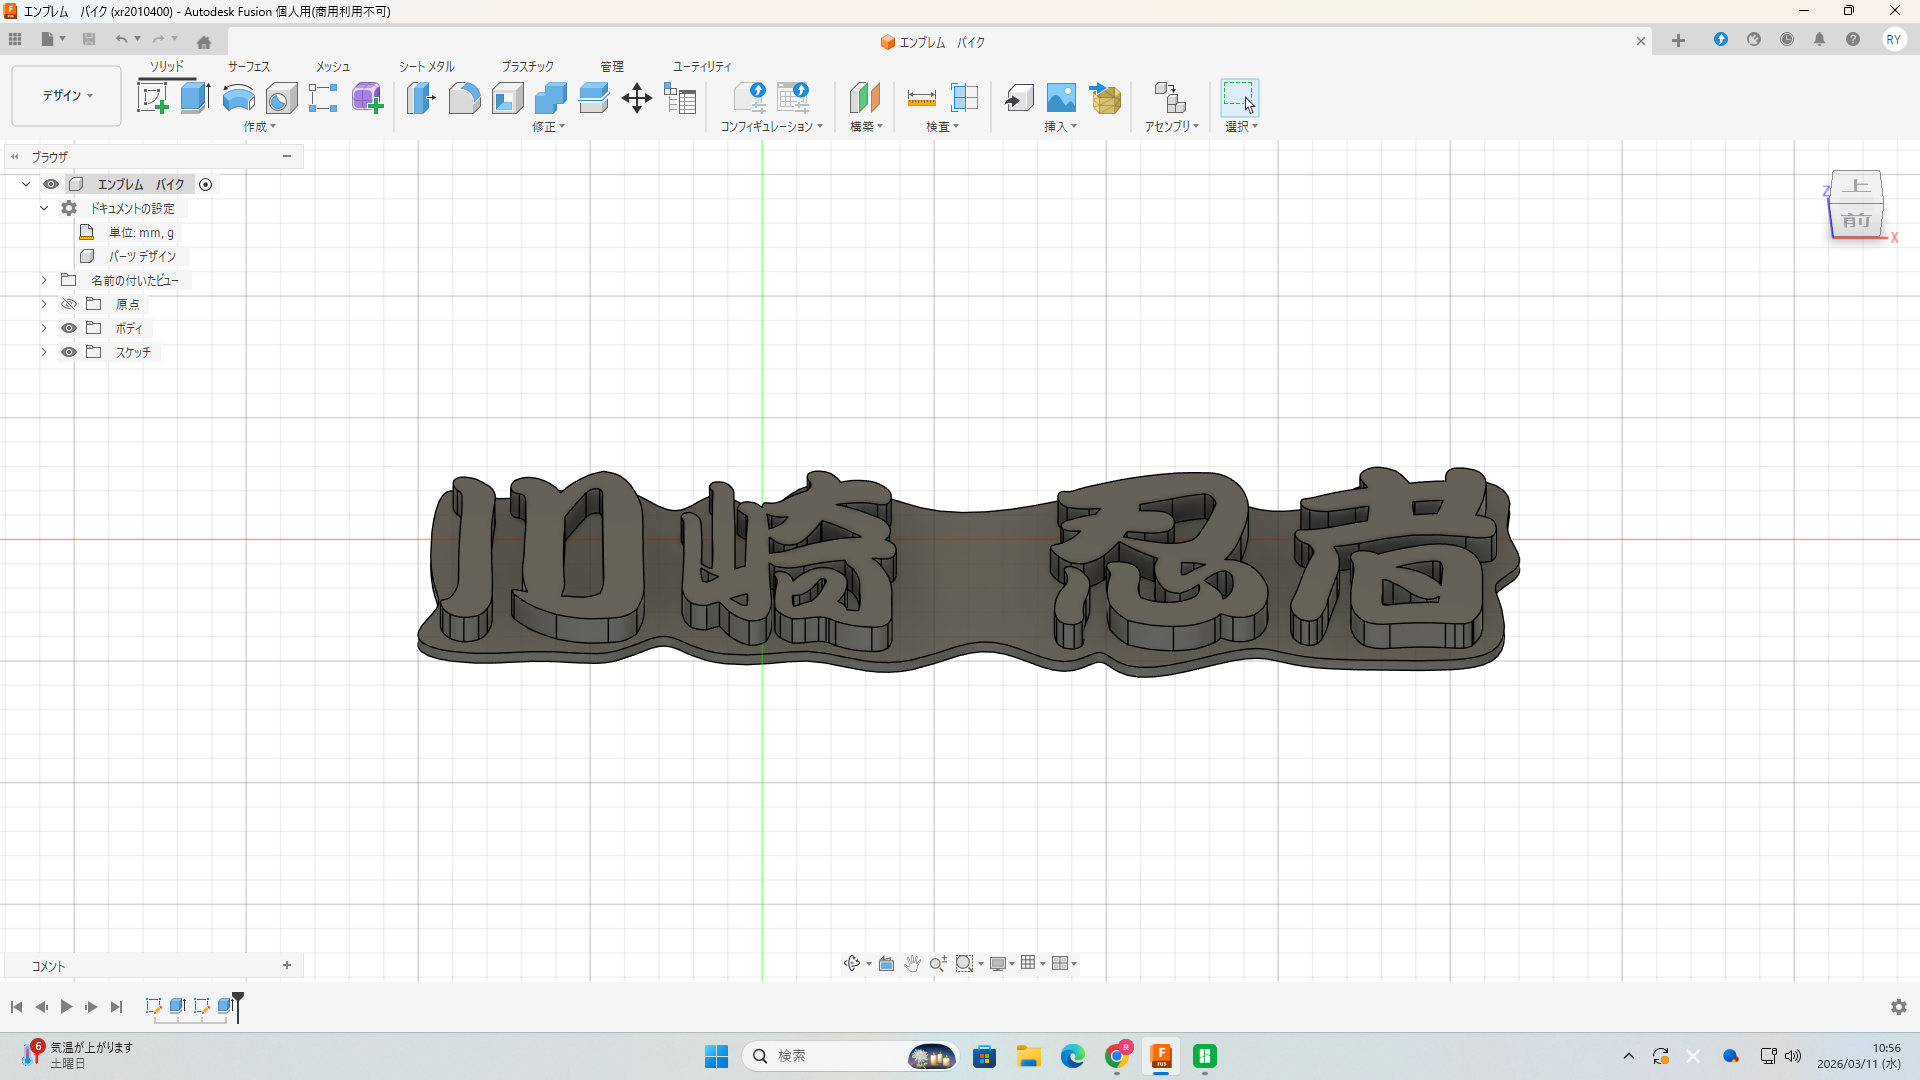The width and height of the screenshot is (1920, 1080).
Task: Click the Orbit tool in navigation bar
Action: point(851,963)
